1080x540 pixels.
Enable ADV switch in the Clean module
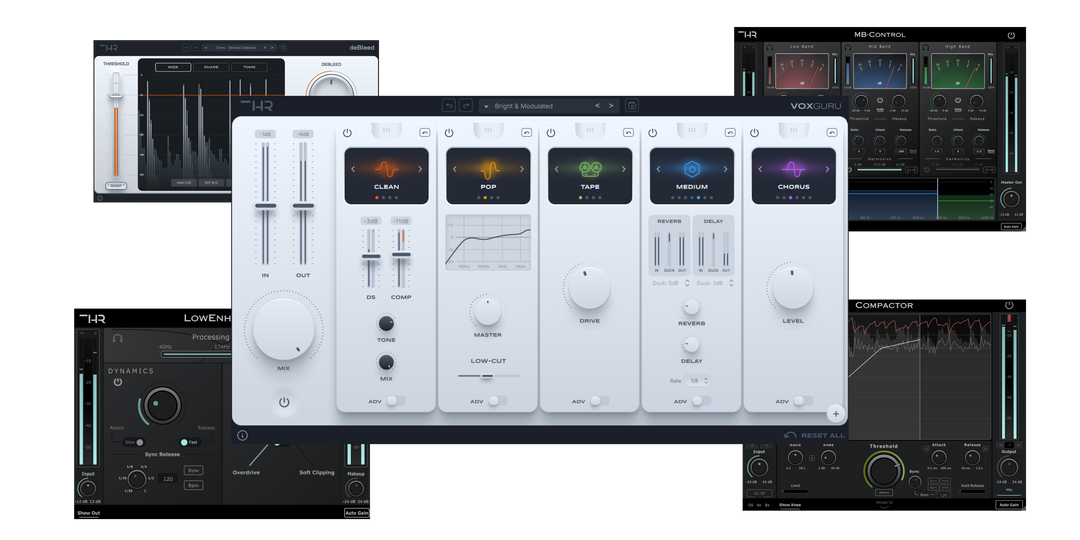click(395, 401)
